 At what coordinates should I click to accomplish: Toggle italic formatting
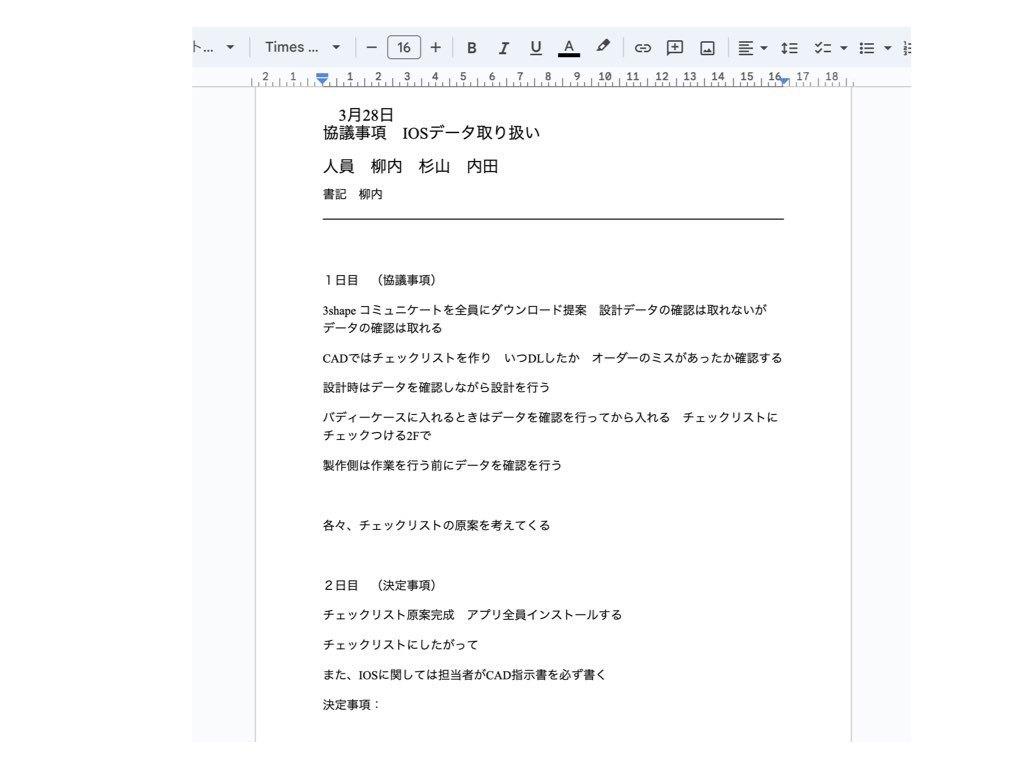pos(504,48)
